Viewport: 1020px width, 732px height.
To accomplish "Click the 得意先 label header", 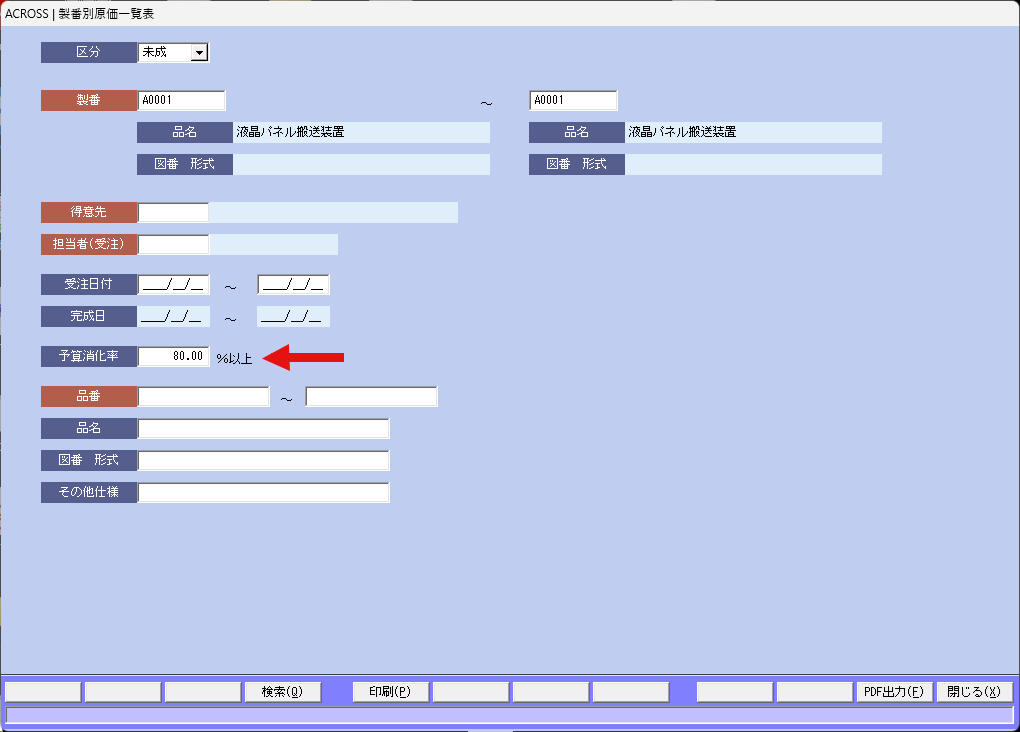I will point(88,212).
